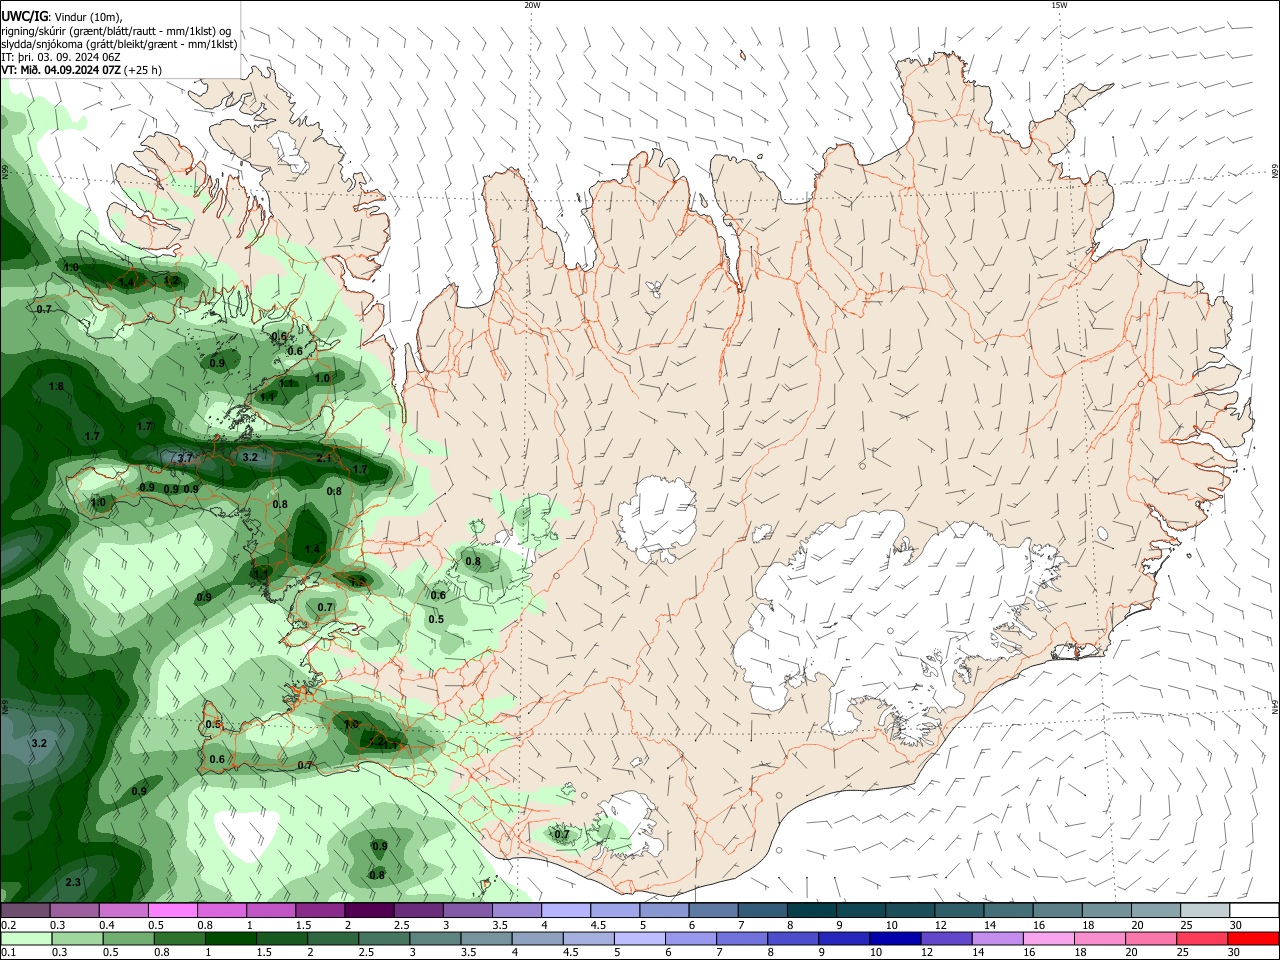Click the darkest green swatch between 1 and 1.5, lower row
The height and width of the screenshot is (960, 1280).
click(229, 938)
